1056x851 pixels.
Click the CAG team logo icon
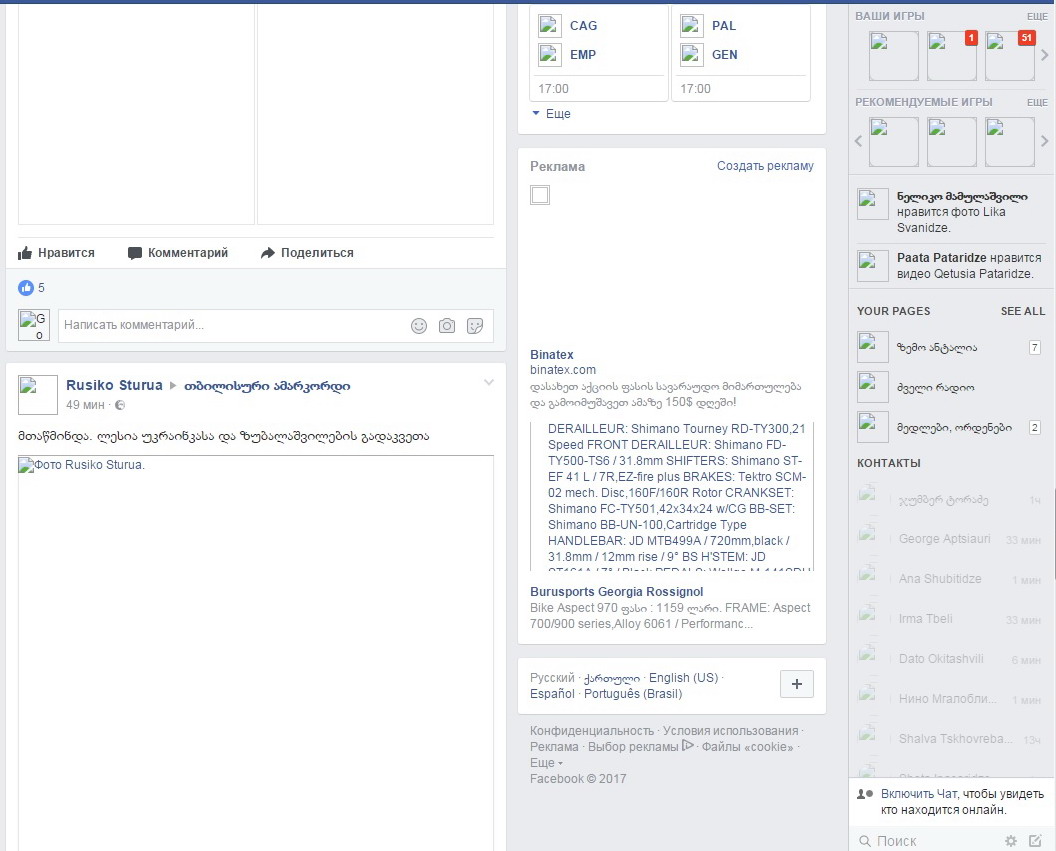(x=550, y=26)
